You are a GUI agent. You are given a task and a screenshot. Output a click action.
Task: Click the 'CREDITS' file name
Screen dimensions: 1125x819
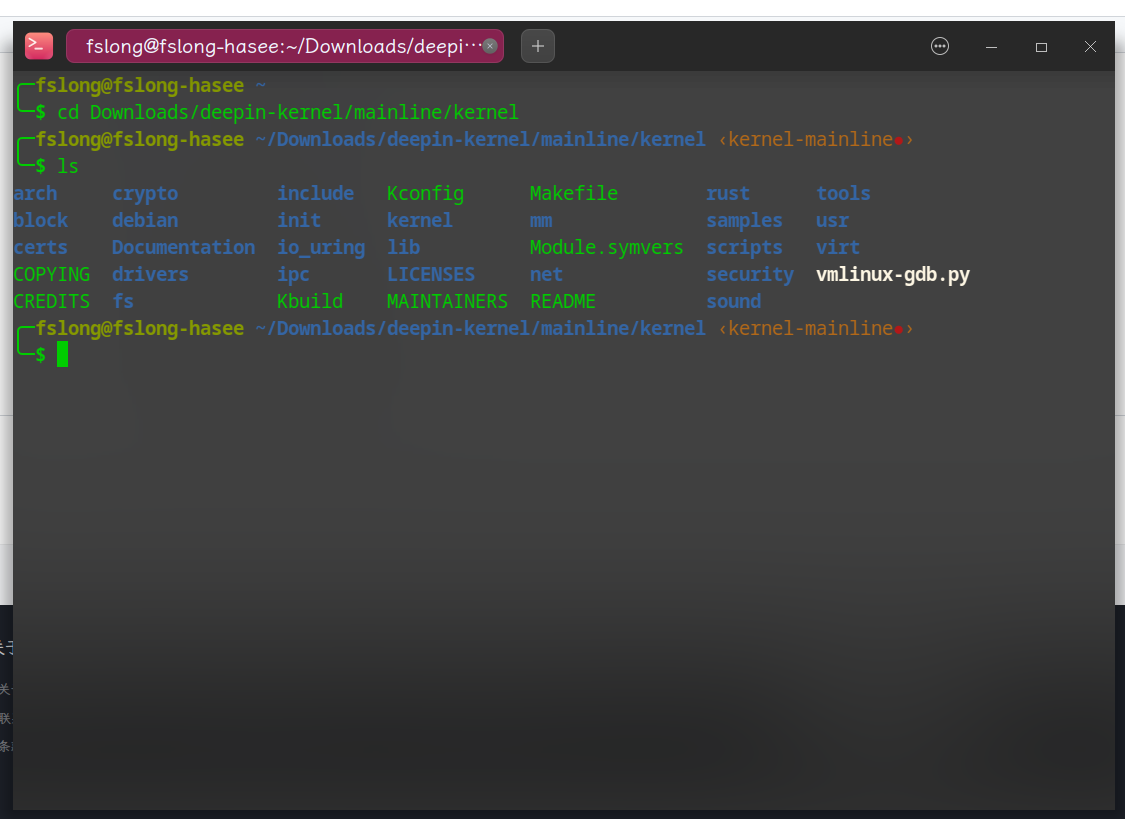tap(52, 301)
